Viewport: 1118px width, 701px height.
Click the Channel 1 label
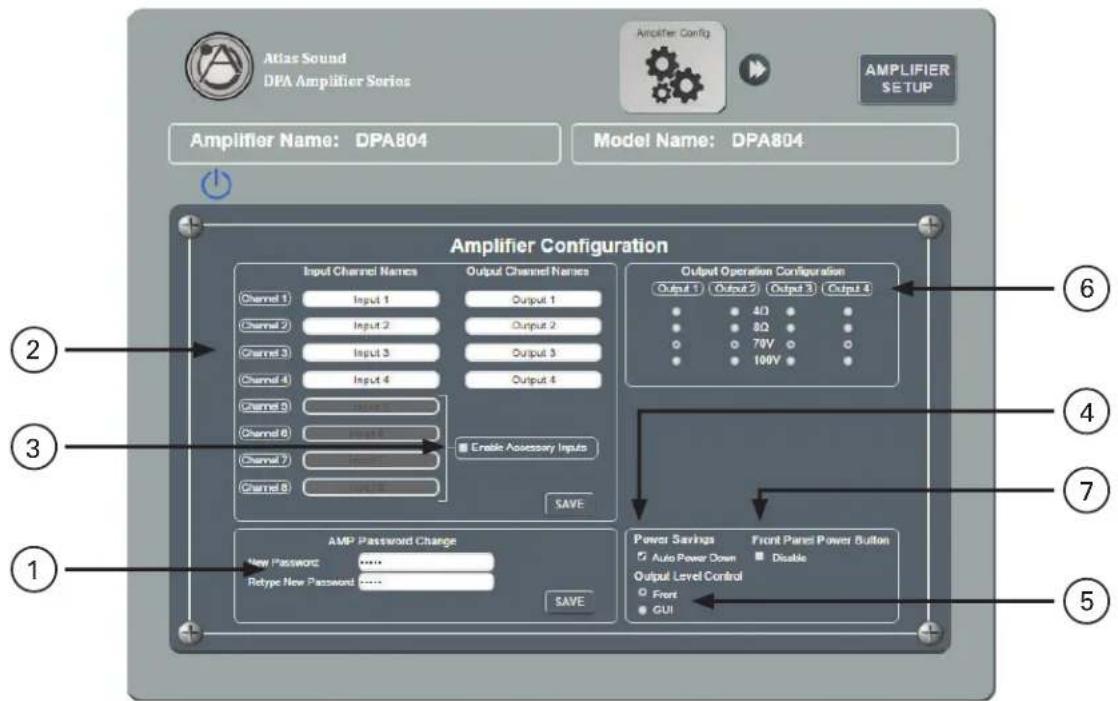[265, 299]
